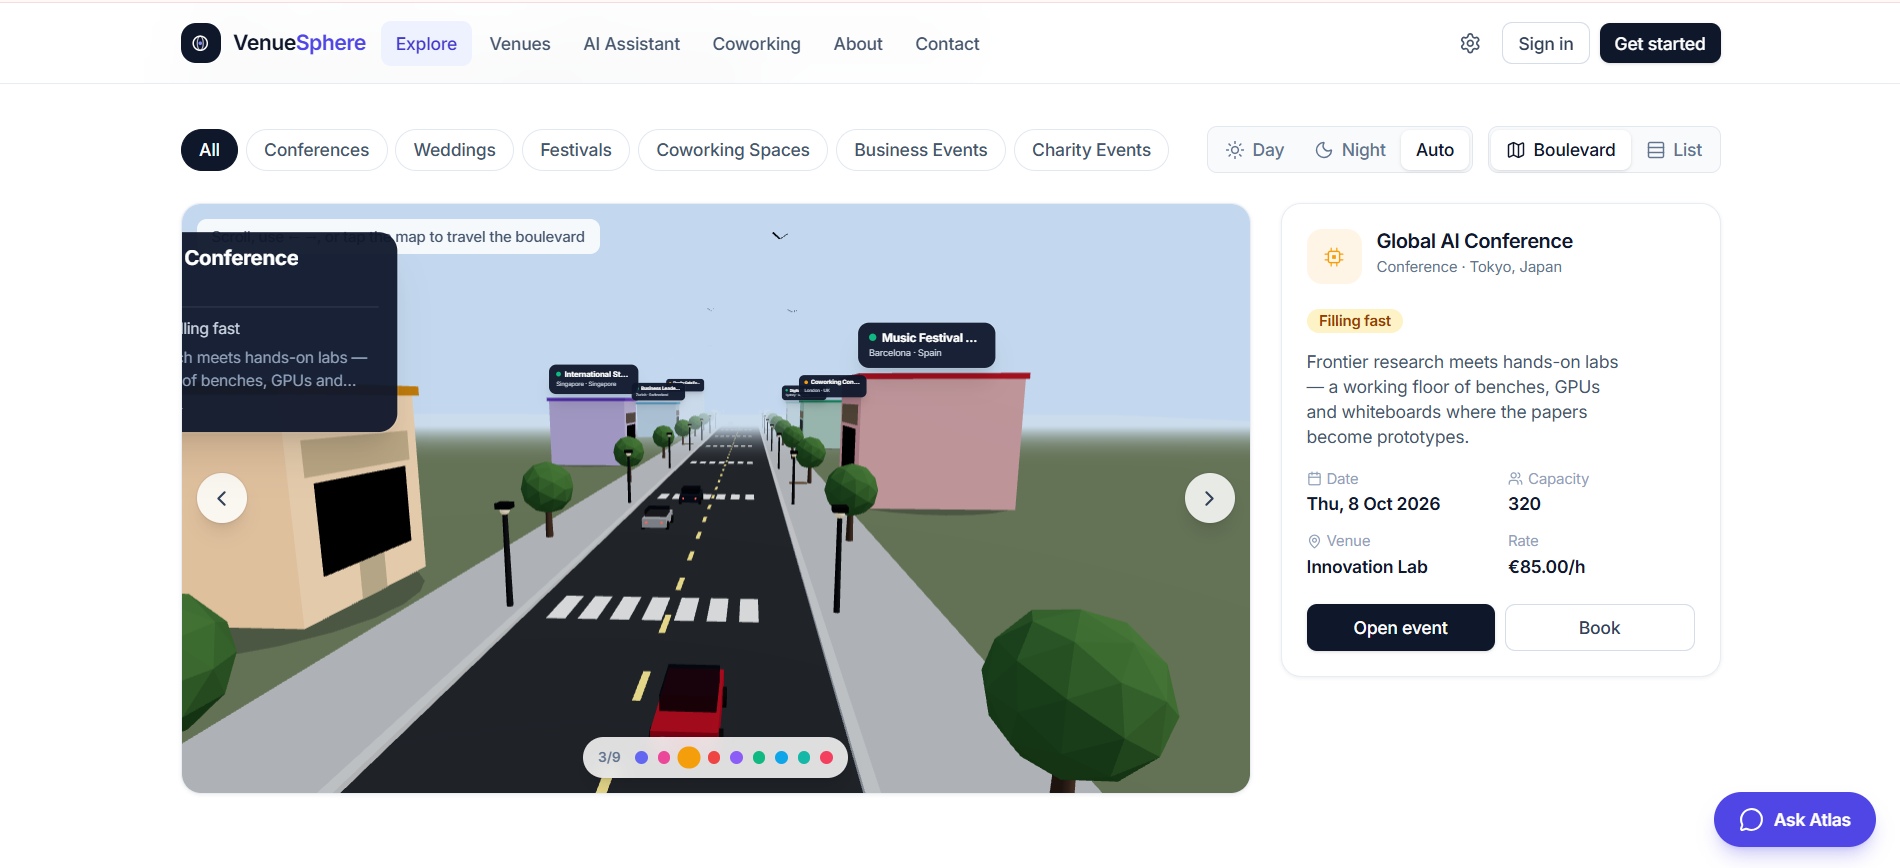Image resolution: width=1900 pixels, height=868 pixels.
Task: Click the list icon in the List view button
Action: [x=1656, y=150]
